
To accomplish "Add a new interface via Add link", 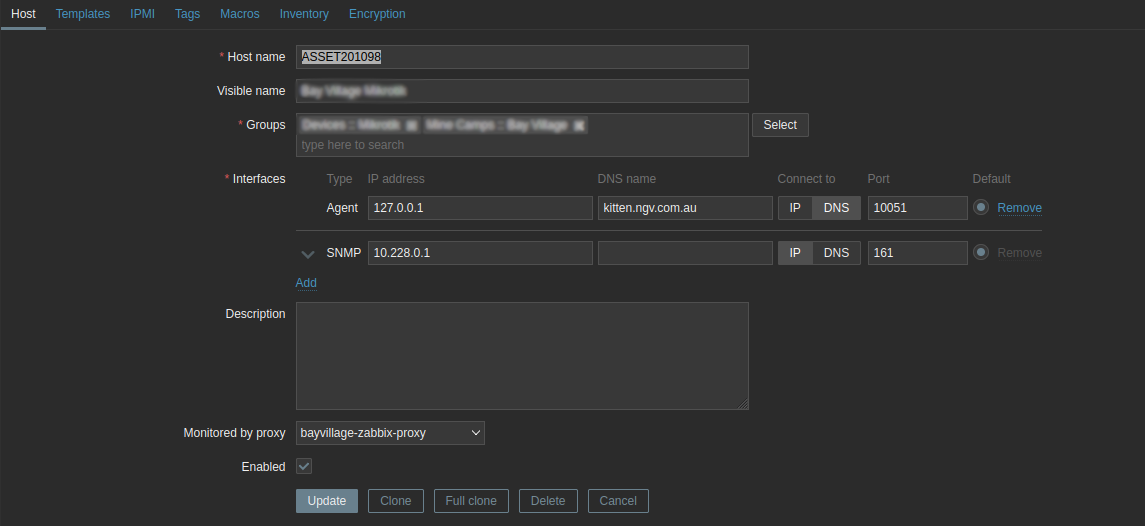I will click(306, 283).
